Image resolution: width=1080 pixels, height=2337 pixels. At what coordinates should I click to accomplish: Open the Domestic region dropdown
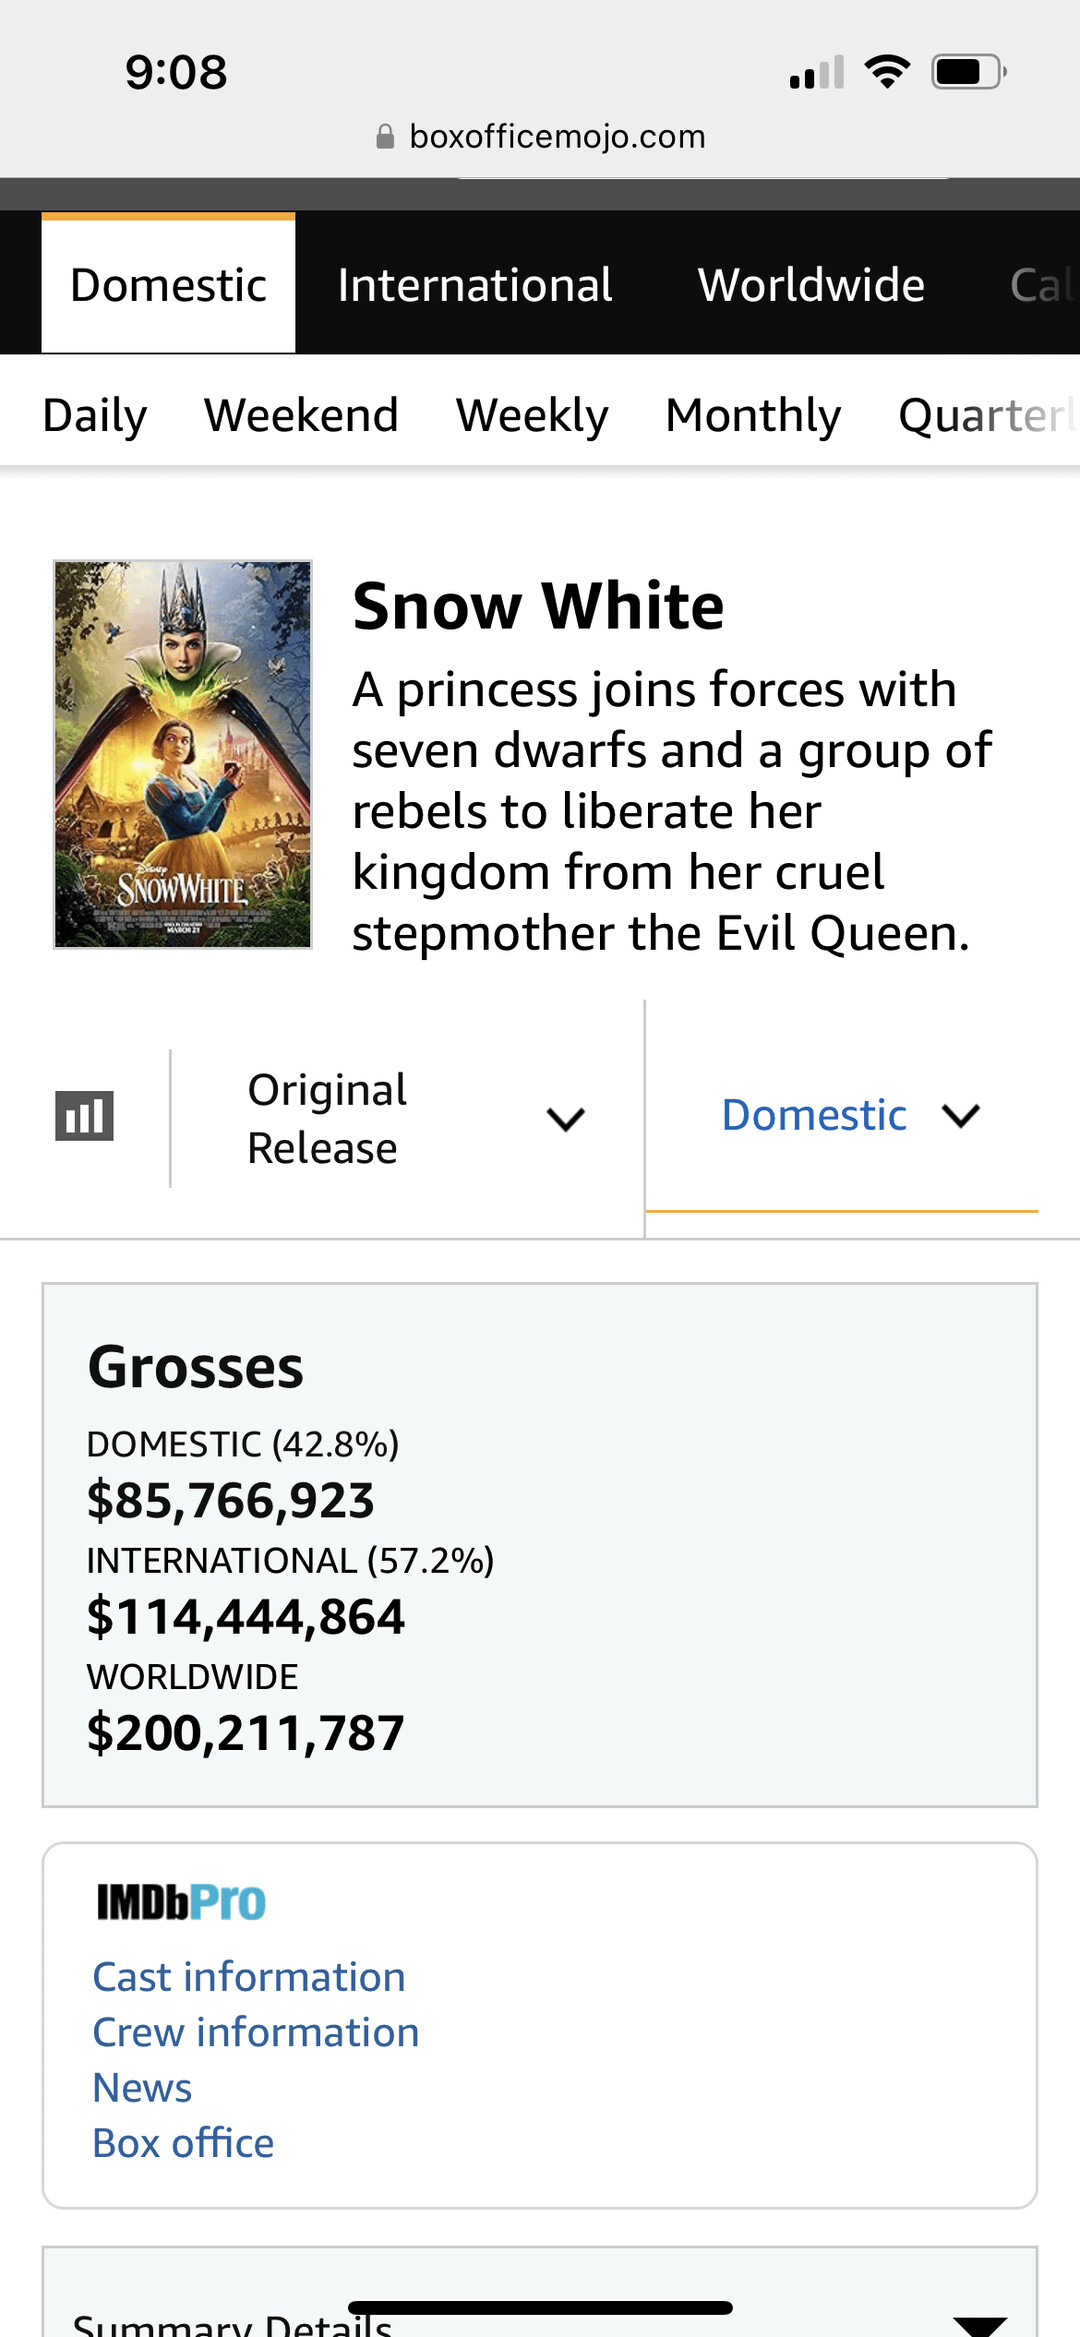[850, 1115]
